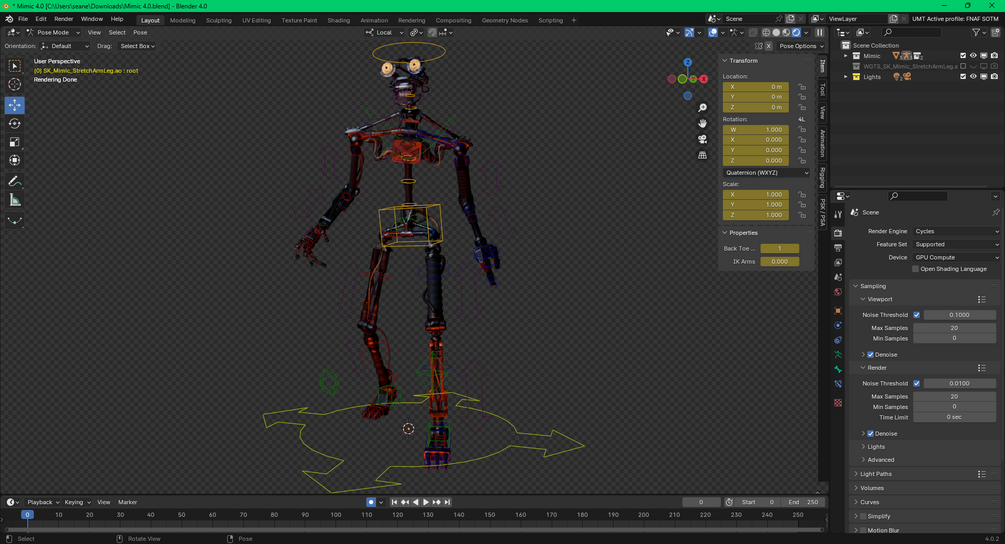Enable WGTS_SK_Mimic collection checkbox
The height and width of the screenshot is (544, 1005).
pyautogui.click(x=963, y=66)
